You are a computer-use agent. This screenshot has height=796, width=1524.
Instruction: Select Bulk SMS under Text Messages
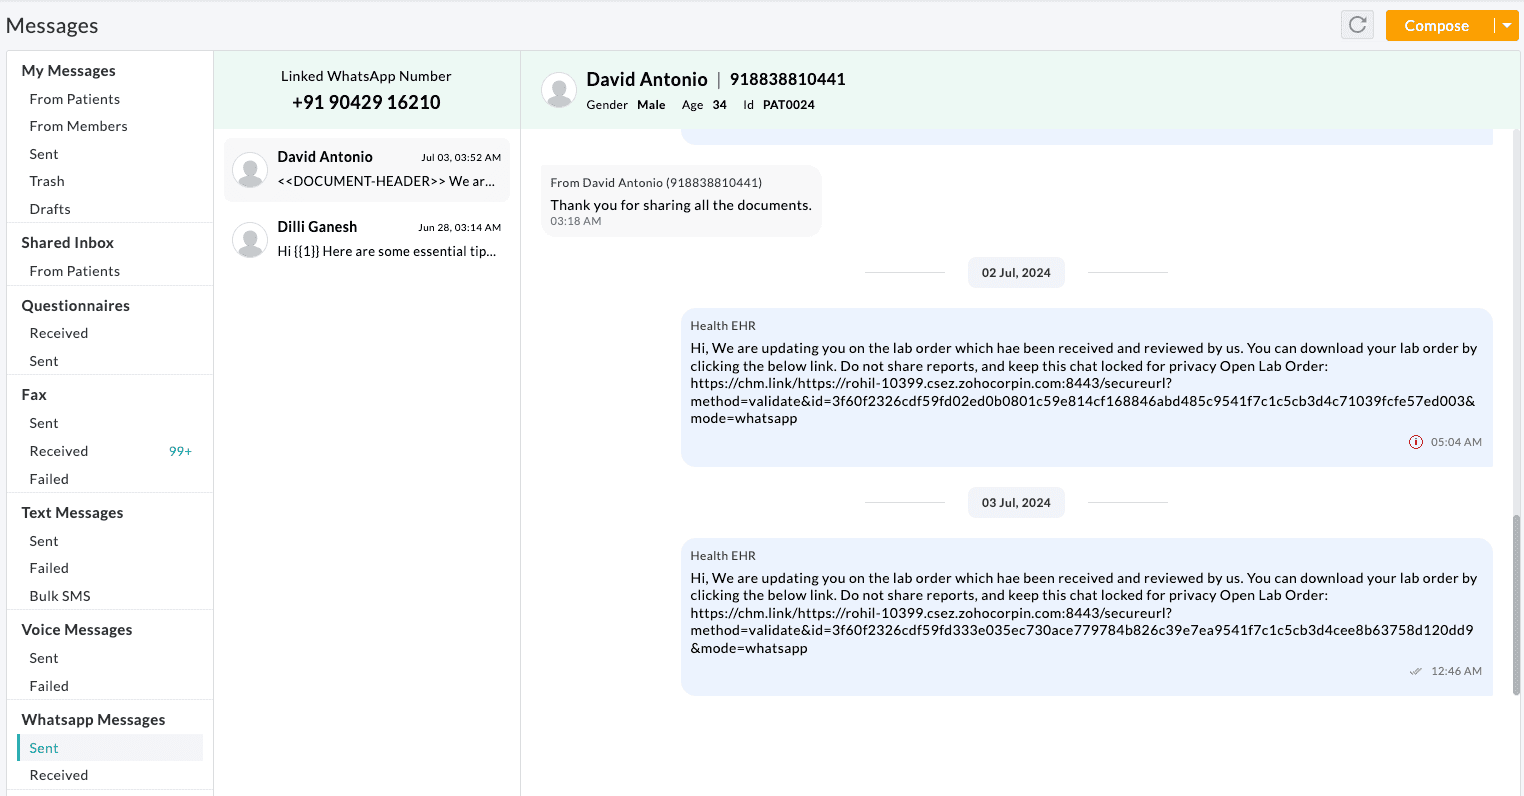pyautogui.click(x=60, y=596)
